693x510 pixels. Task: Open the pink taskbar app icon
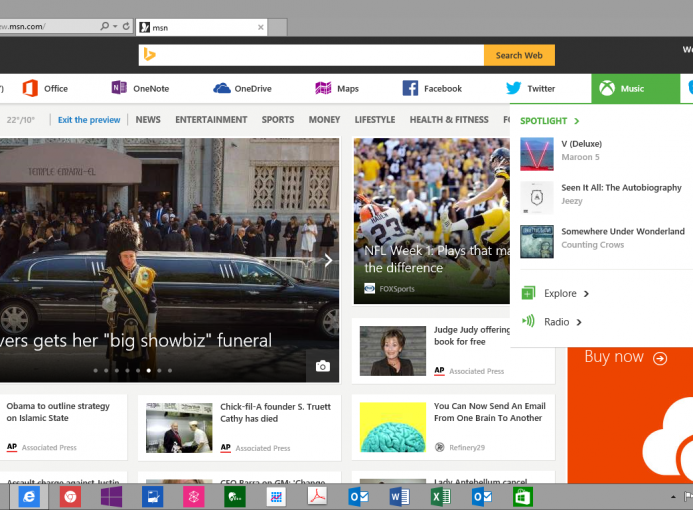pos(194,497)
